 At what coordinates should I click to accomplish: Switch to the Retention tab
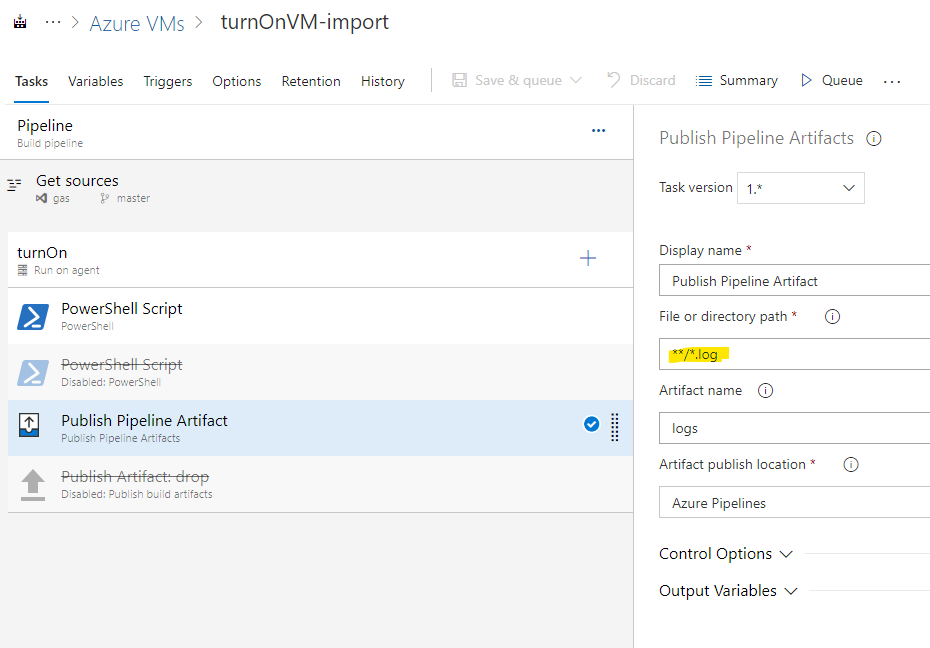coord(311,81)
